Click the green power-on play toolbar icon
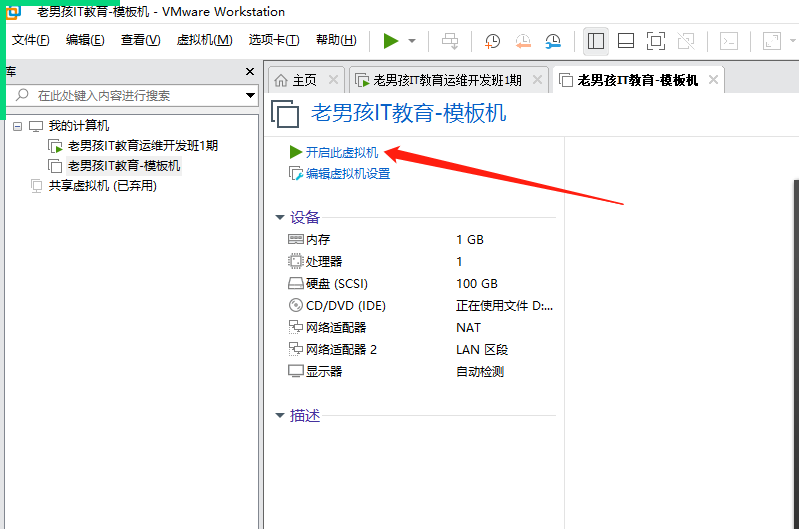This screenshot has width=799, height=529. coord(391,41)
